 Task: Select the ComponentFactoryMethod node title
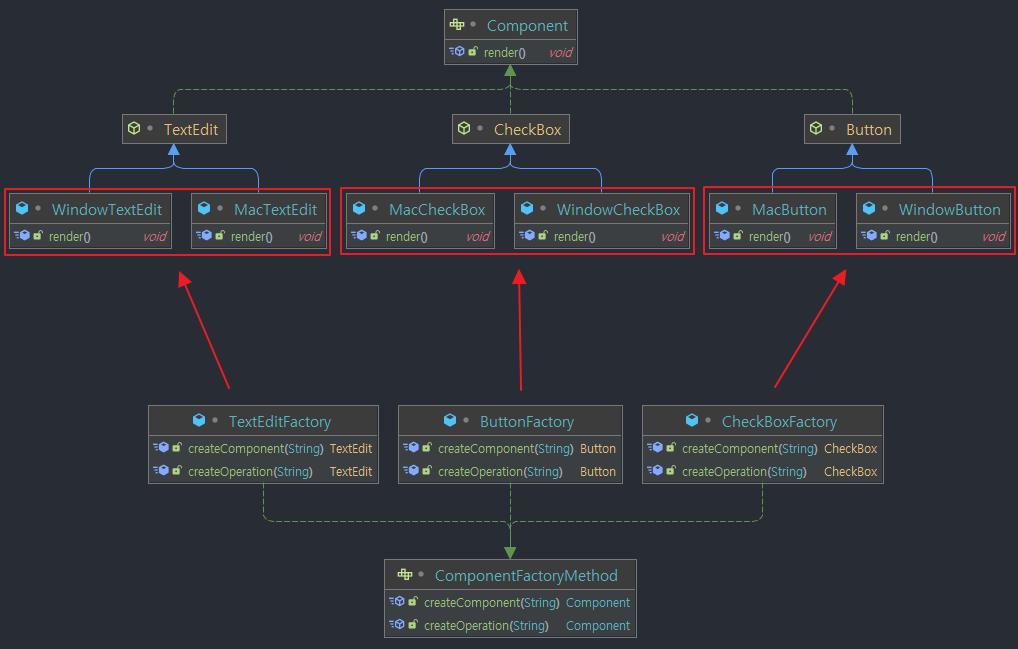(x=526, y=576)
